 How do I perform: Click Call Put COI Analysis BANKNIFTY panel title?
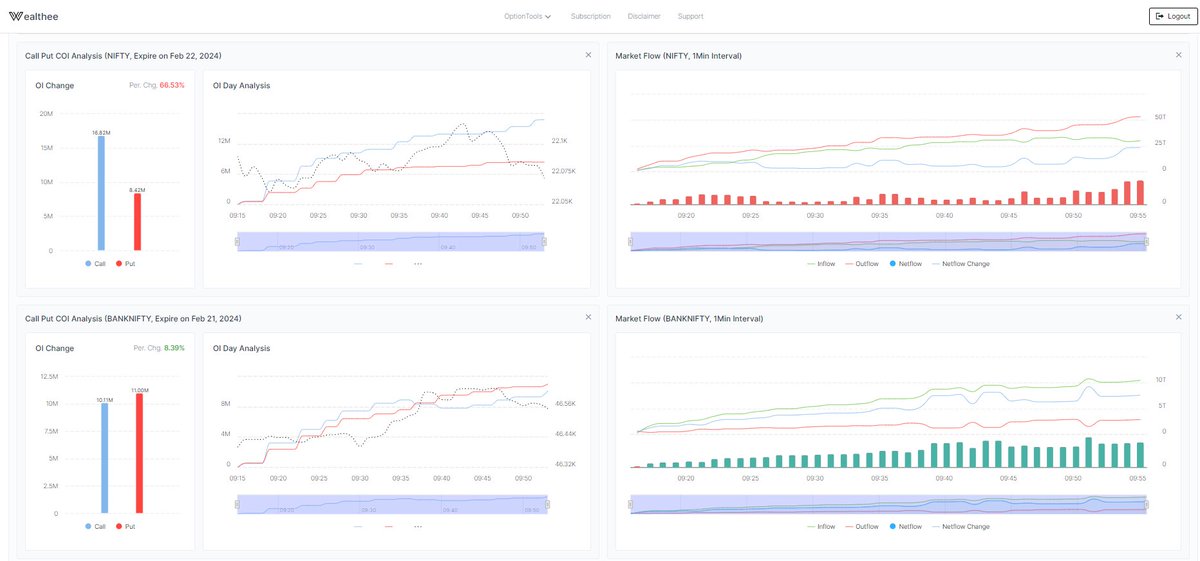[x=133, y=318]
